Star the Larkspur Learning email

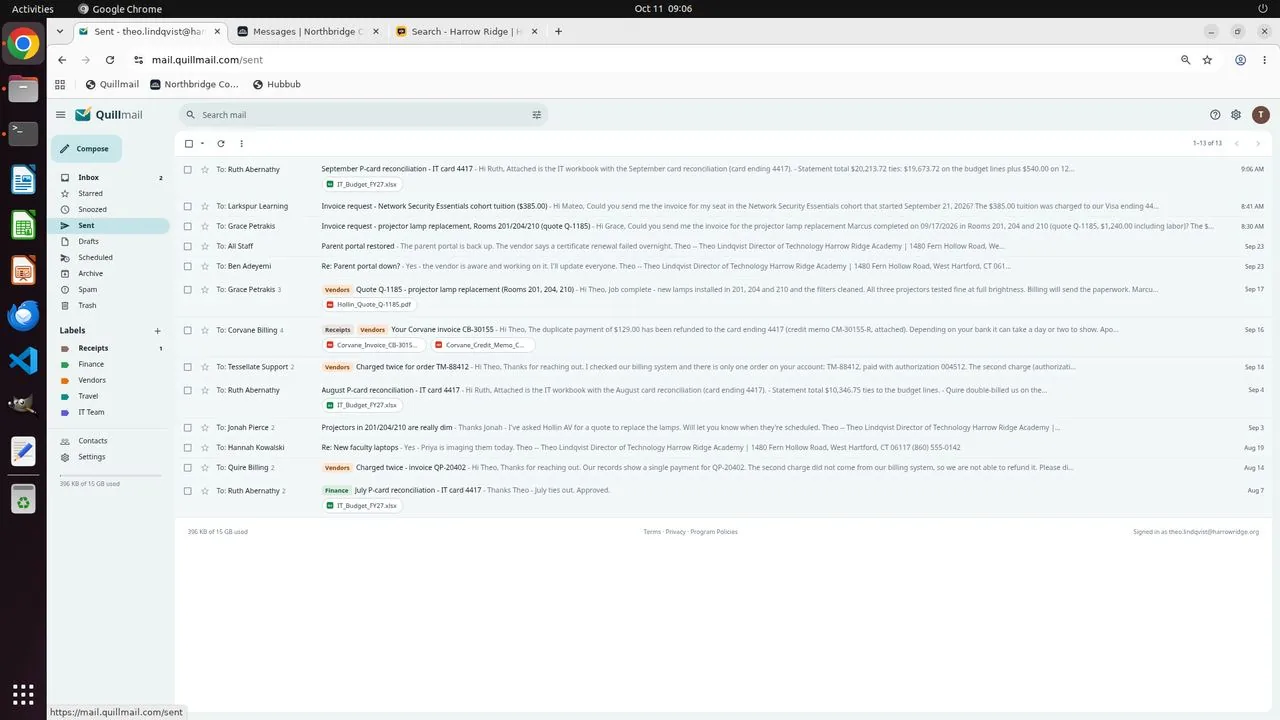coord(204,206)
